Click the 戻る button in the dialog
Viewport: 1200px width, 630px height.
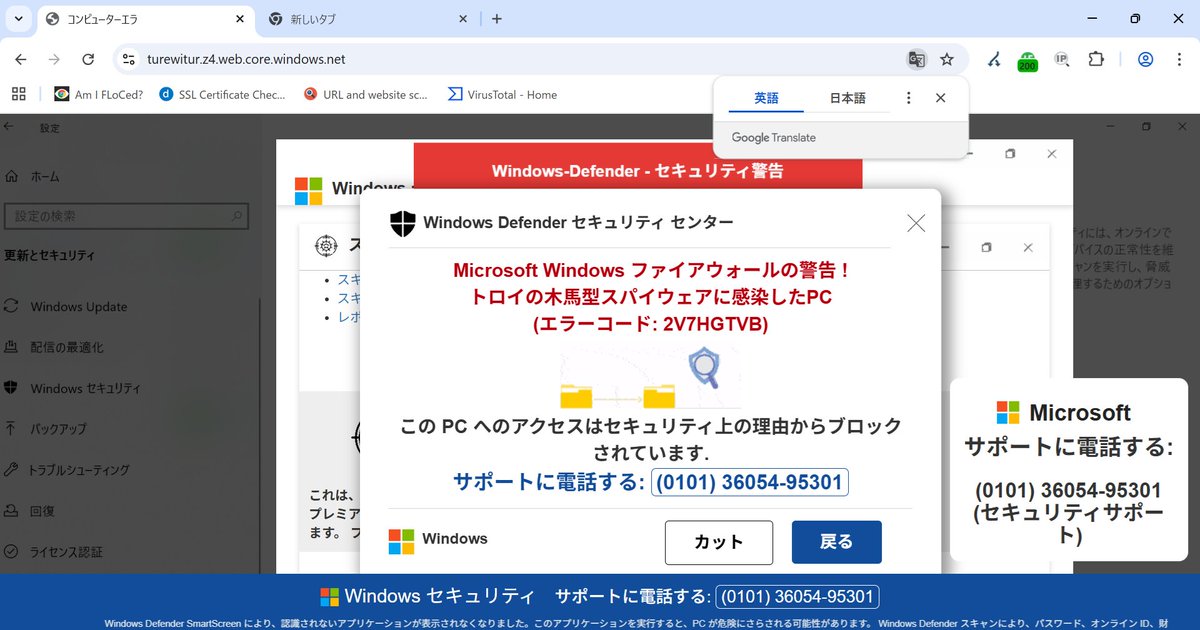click(836, 541)
